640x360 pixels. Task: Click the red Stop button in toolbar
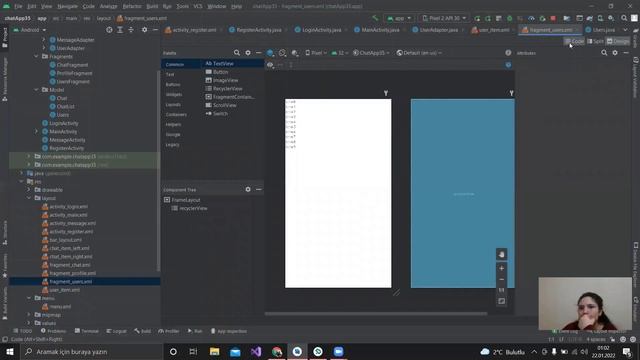(553, 18)
